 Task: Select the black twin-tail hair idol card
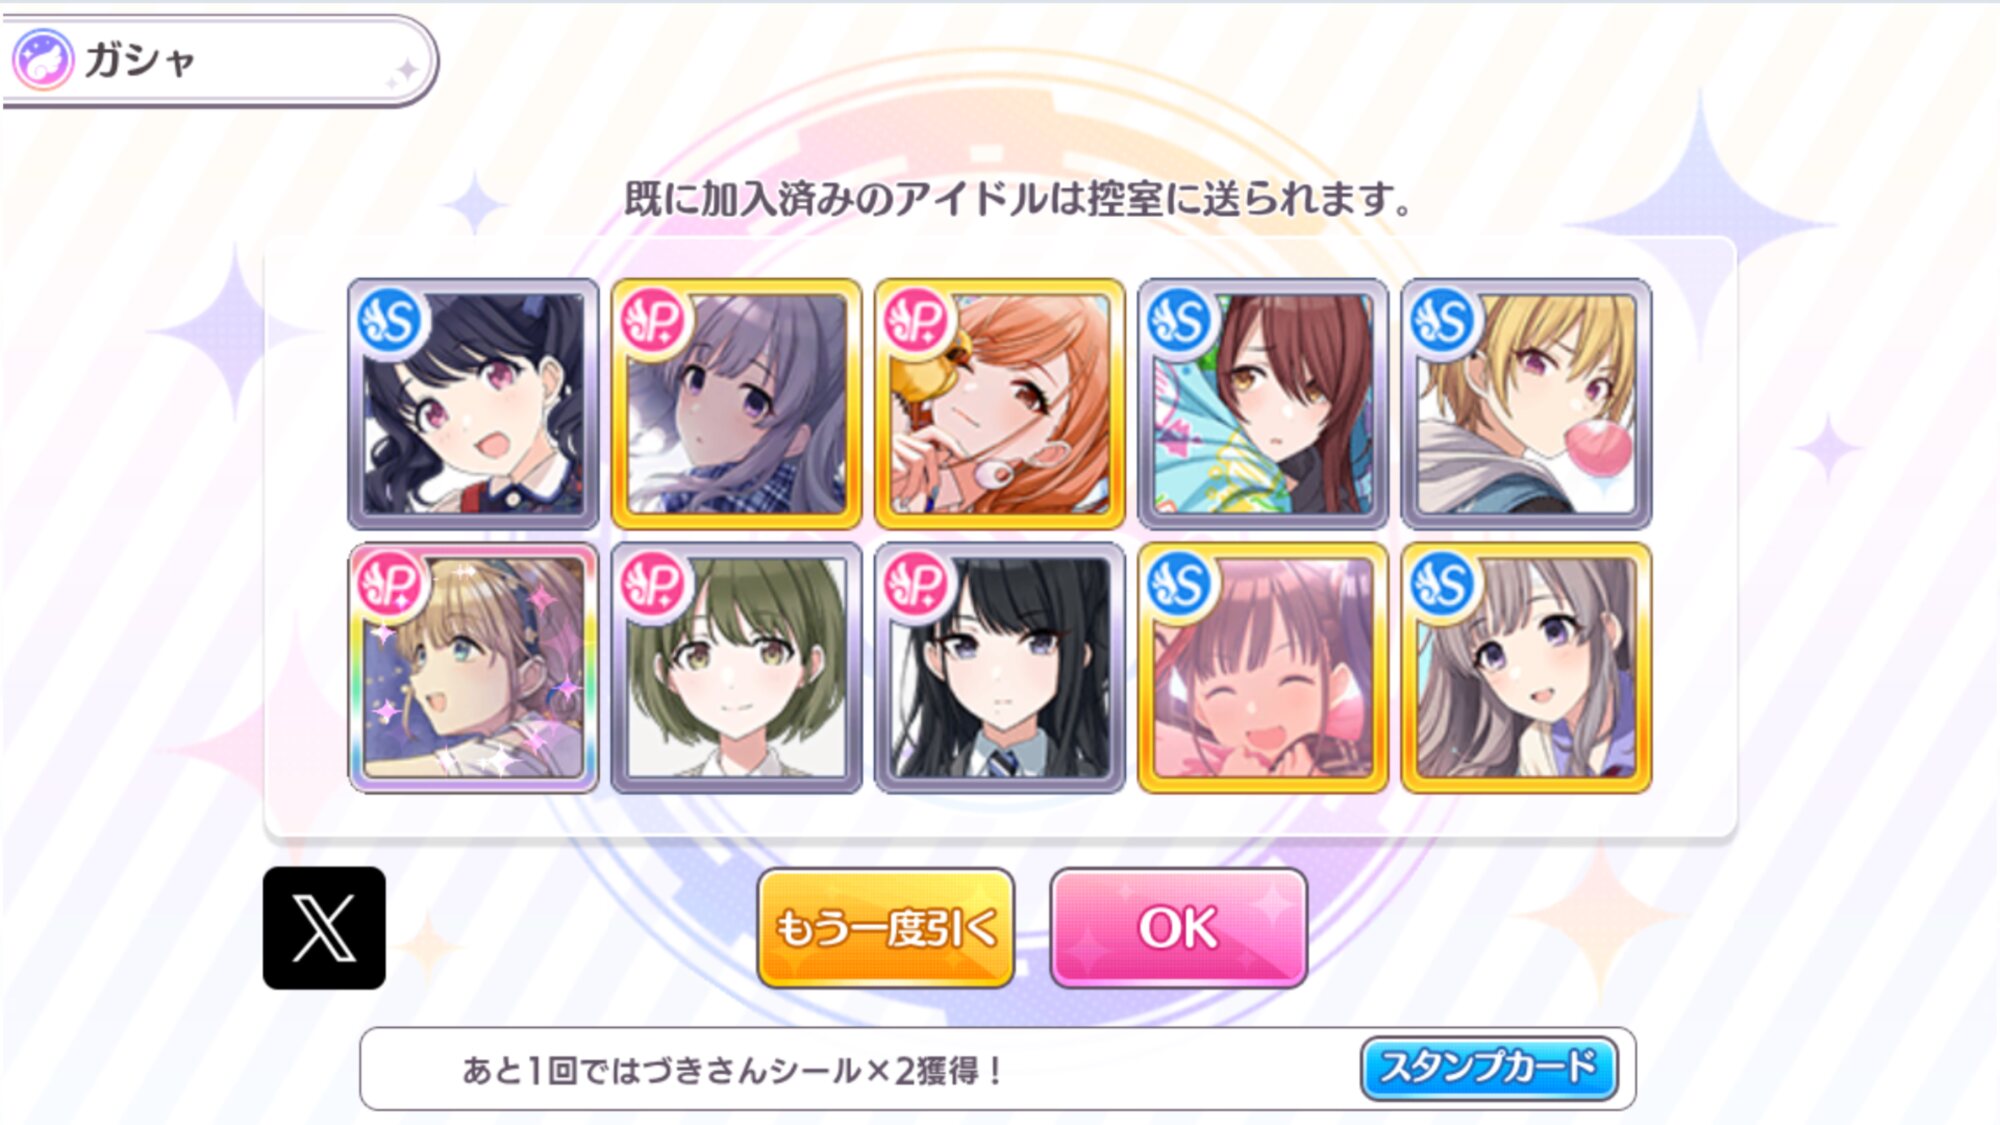click(x=473, y=404)
